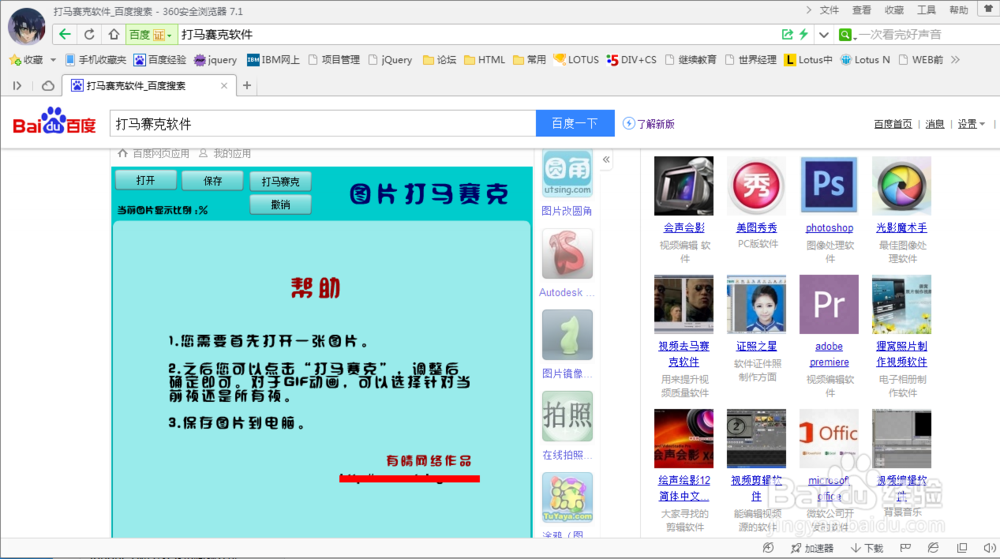Click the 打马赛克 button
The height and width of the screenshot is (559, 1000).
(281, 182)
